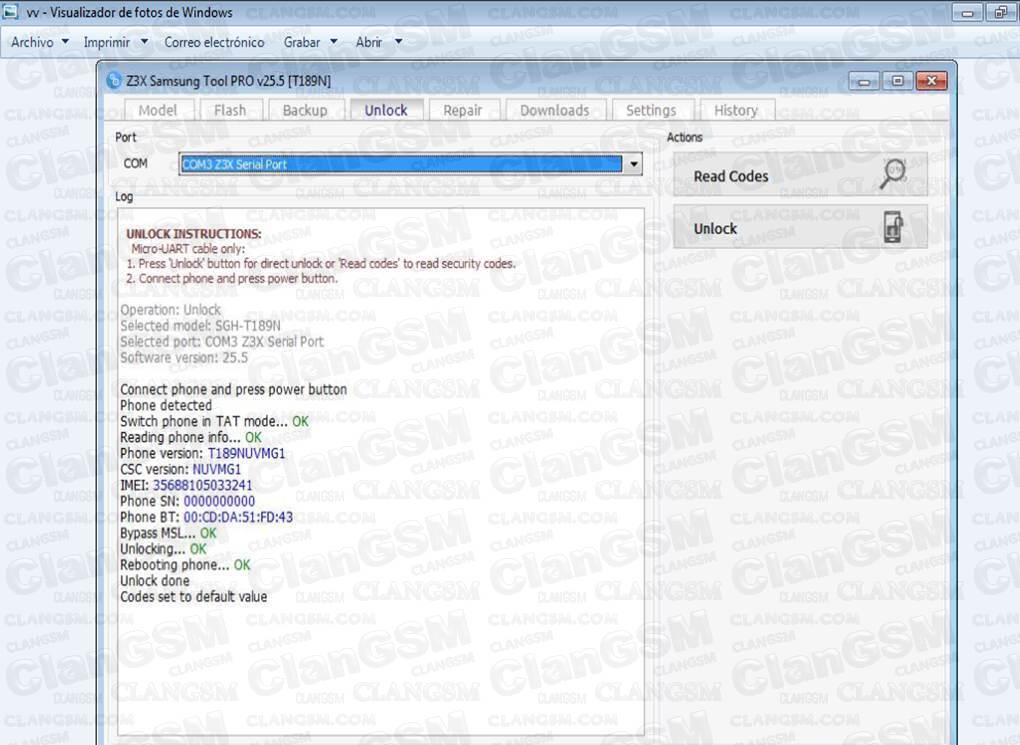Click Correo electrónico in the toolbar
Image resolution: width=1020 pixels, height=745 pixels.
tap(214, 42)
